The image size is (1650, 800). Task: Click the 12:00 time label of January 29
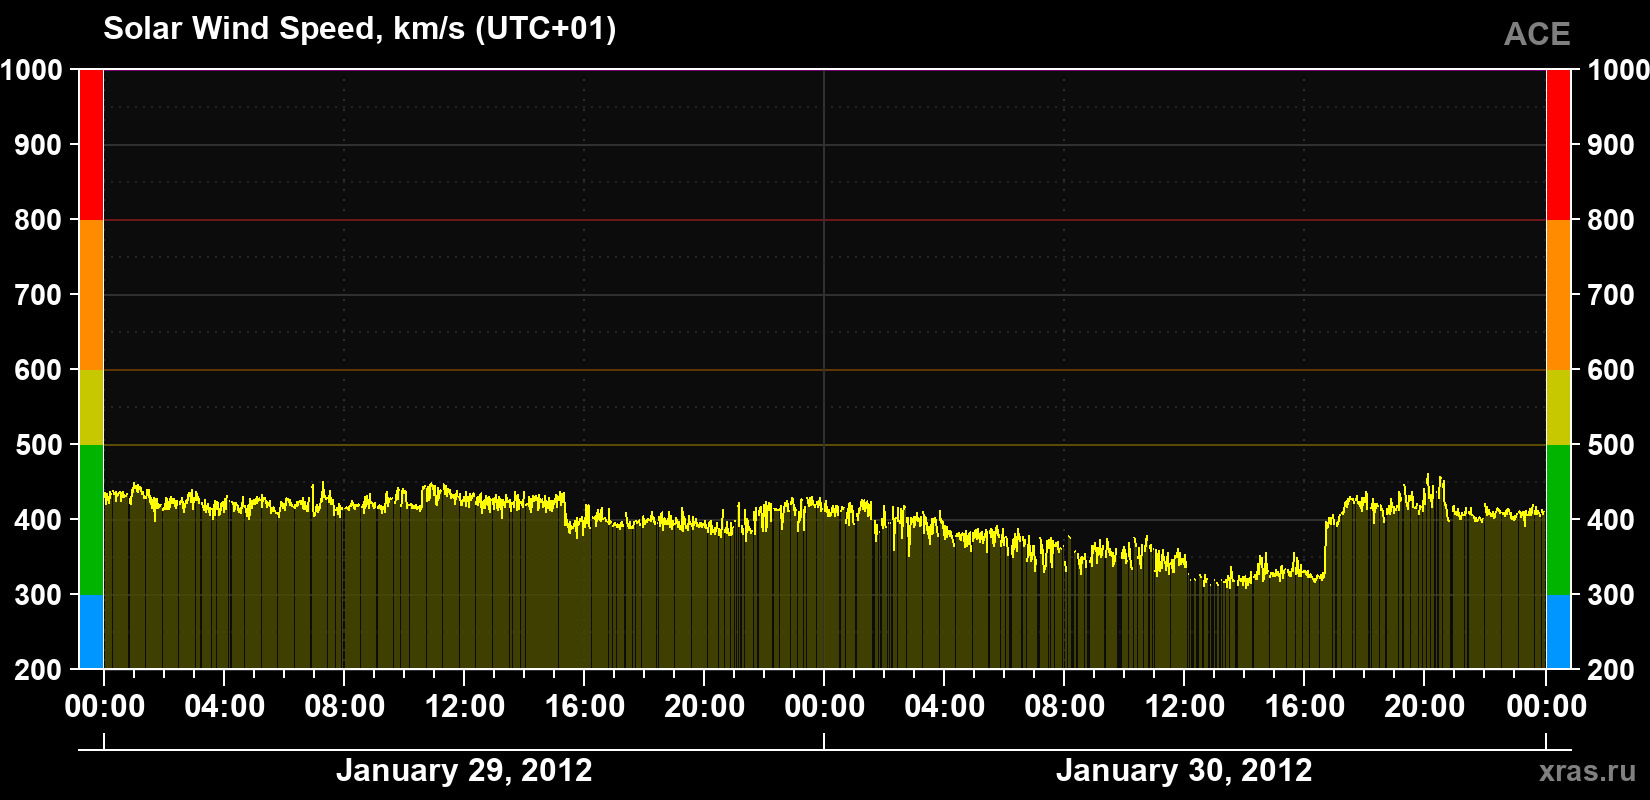[465, 707]
